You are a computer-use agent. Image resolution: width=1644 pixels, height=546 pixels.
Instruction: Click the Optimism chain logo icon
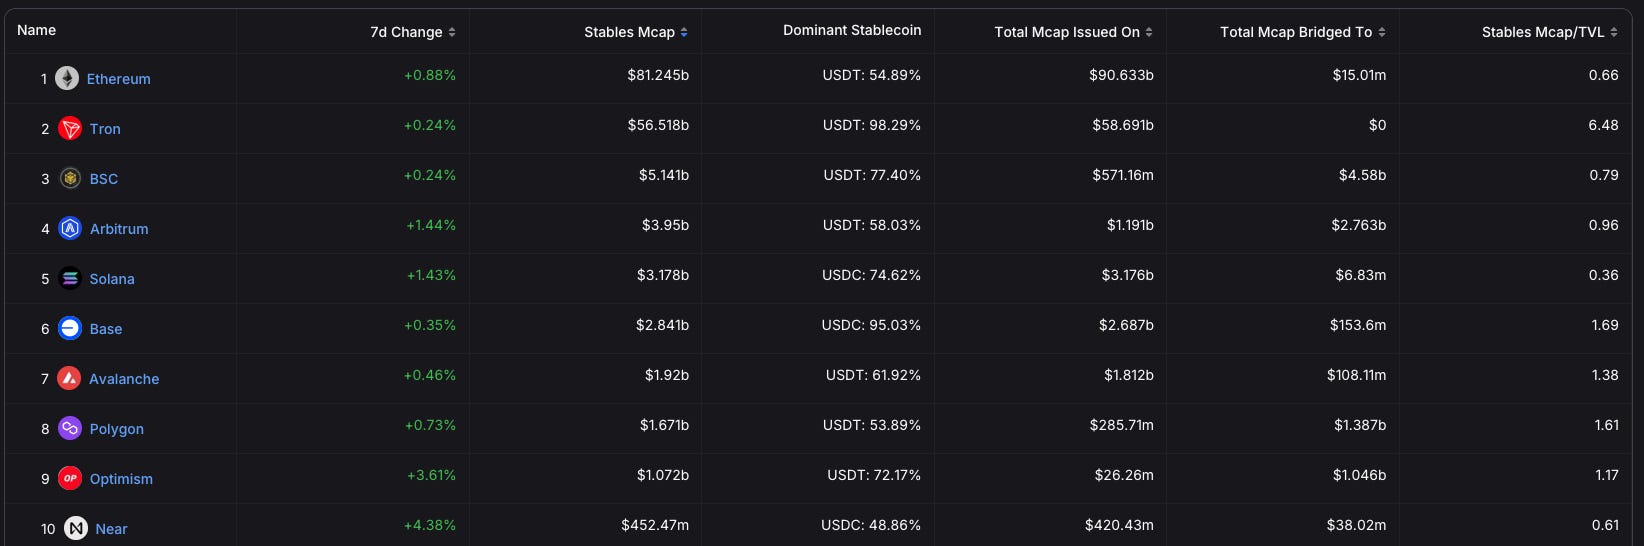point(70,478)
